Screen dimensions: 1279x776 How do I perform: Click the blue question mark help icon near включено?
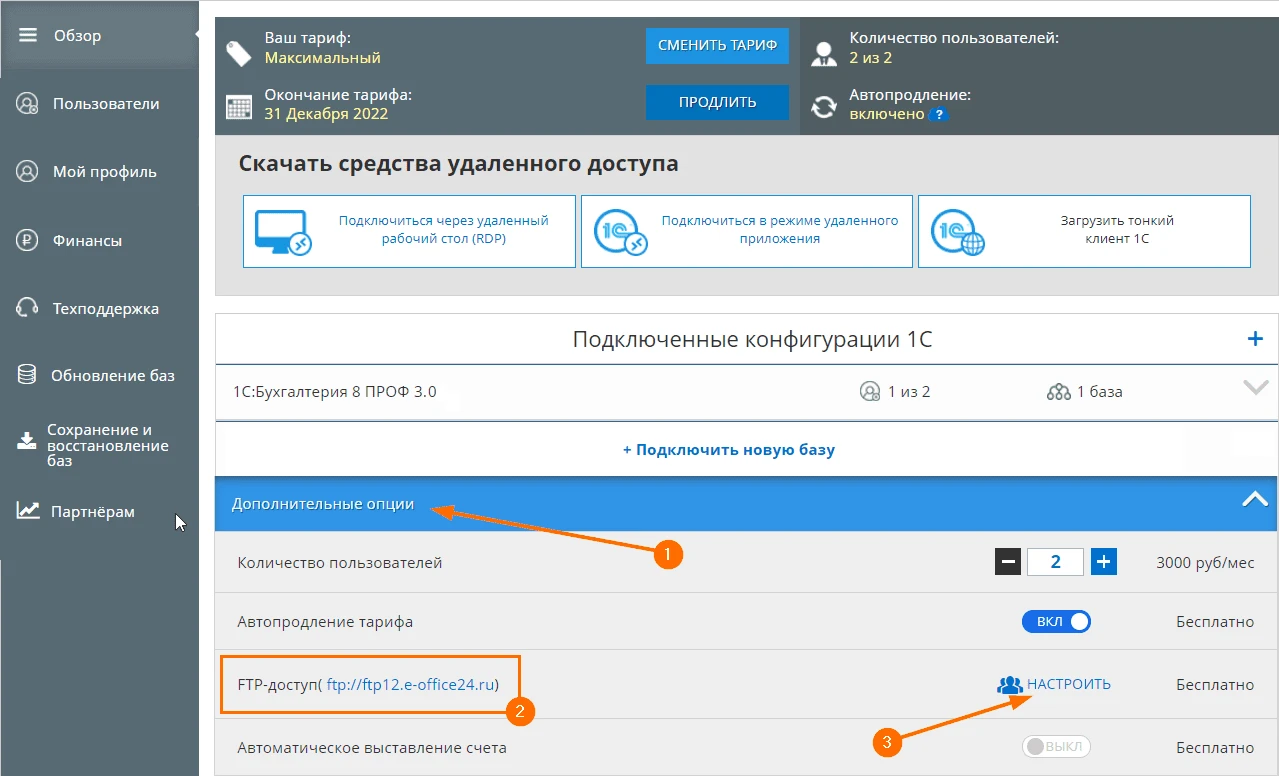coord(938,114)
